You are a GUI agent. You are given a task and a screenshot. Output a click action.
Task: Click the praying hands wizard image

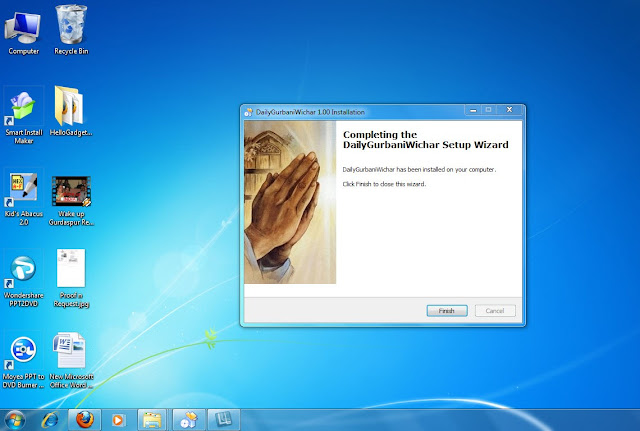[x=290, y=202]
